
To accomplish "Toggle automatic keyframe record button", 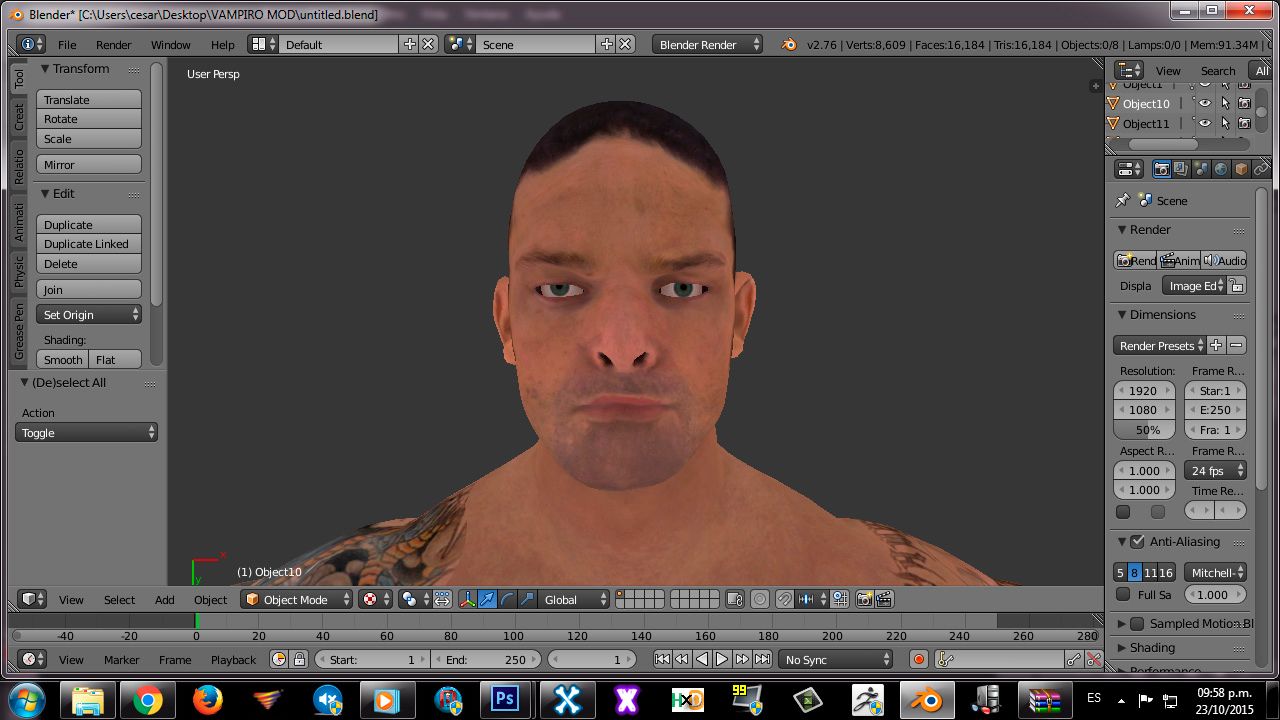I will (919, 659).
